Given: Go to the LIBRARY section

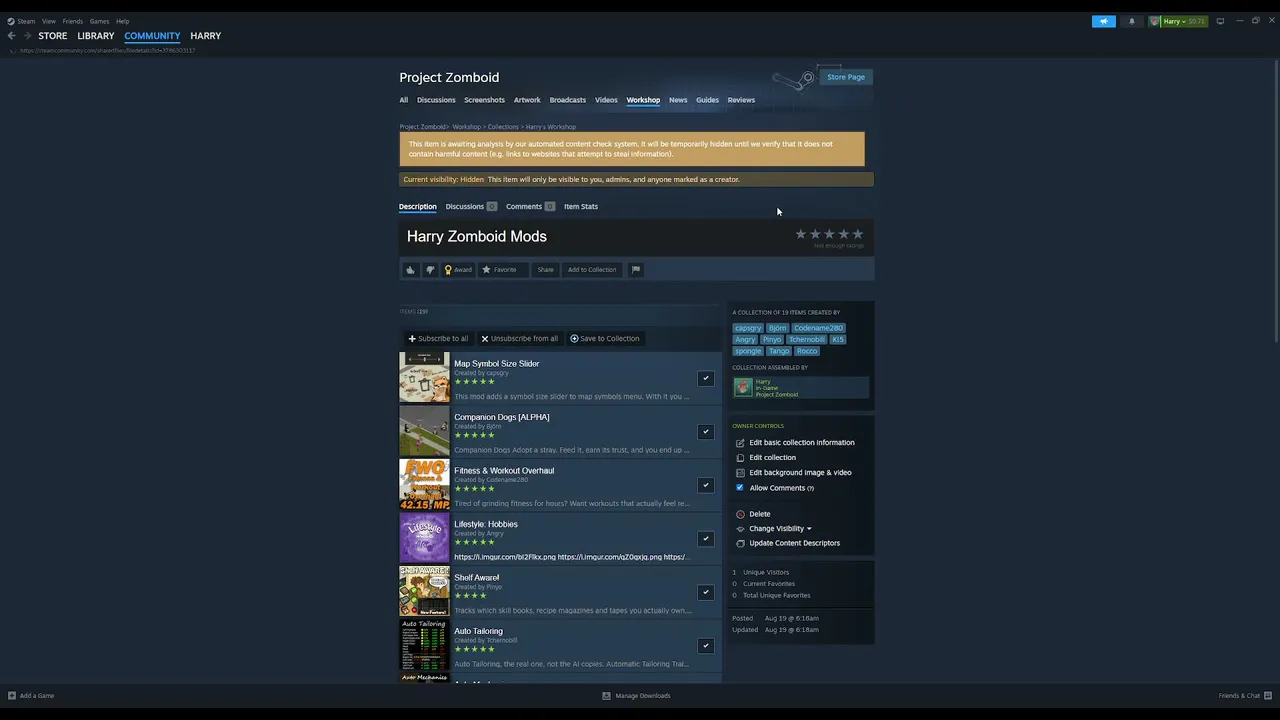Looking at the screenshot, I should (x=96, y=36).
